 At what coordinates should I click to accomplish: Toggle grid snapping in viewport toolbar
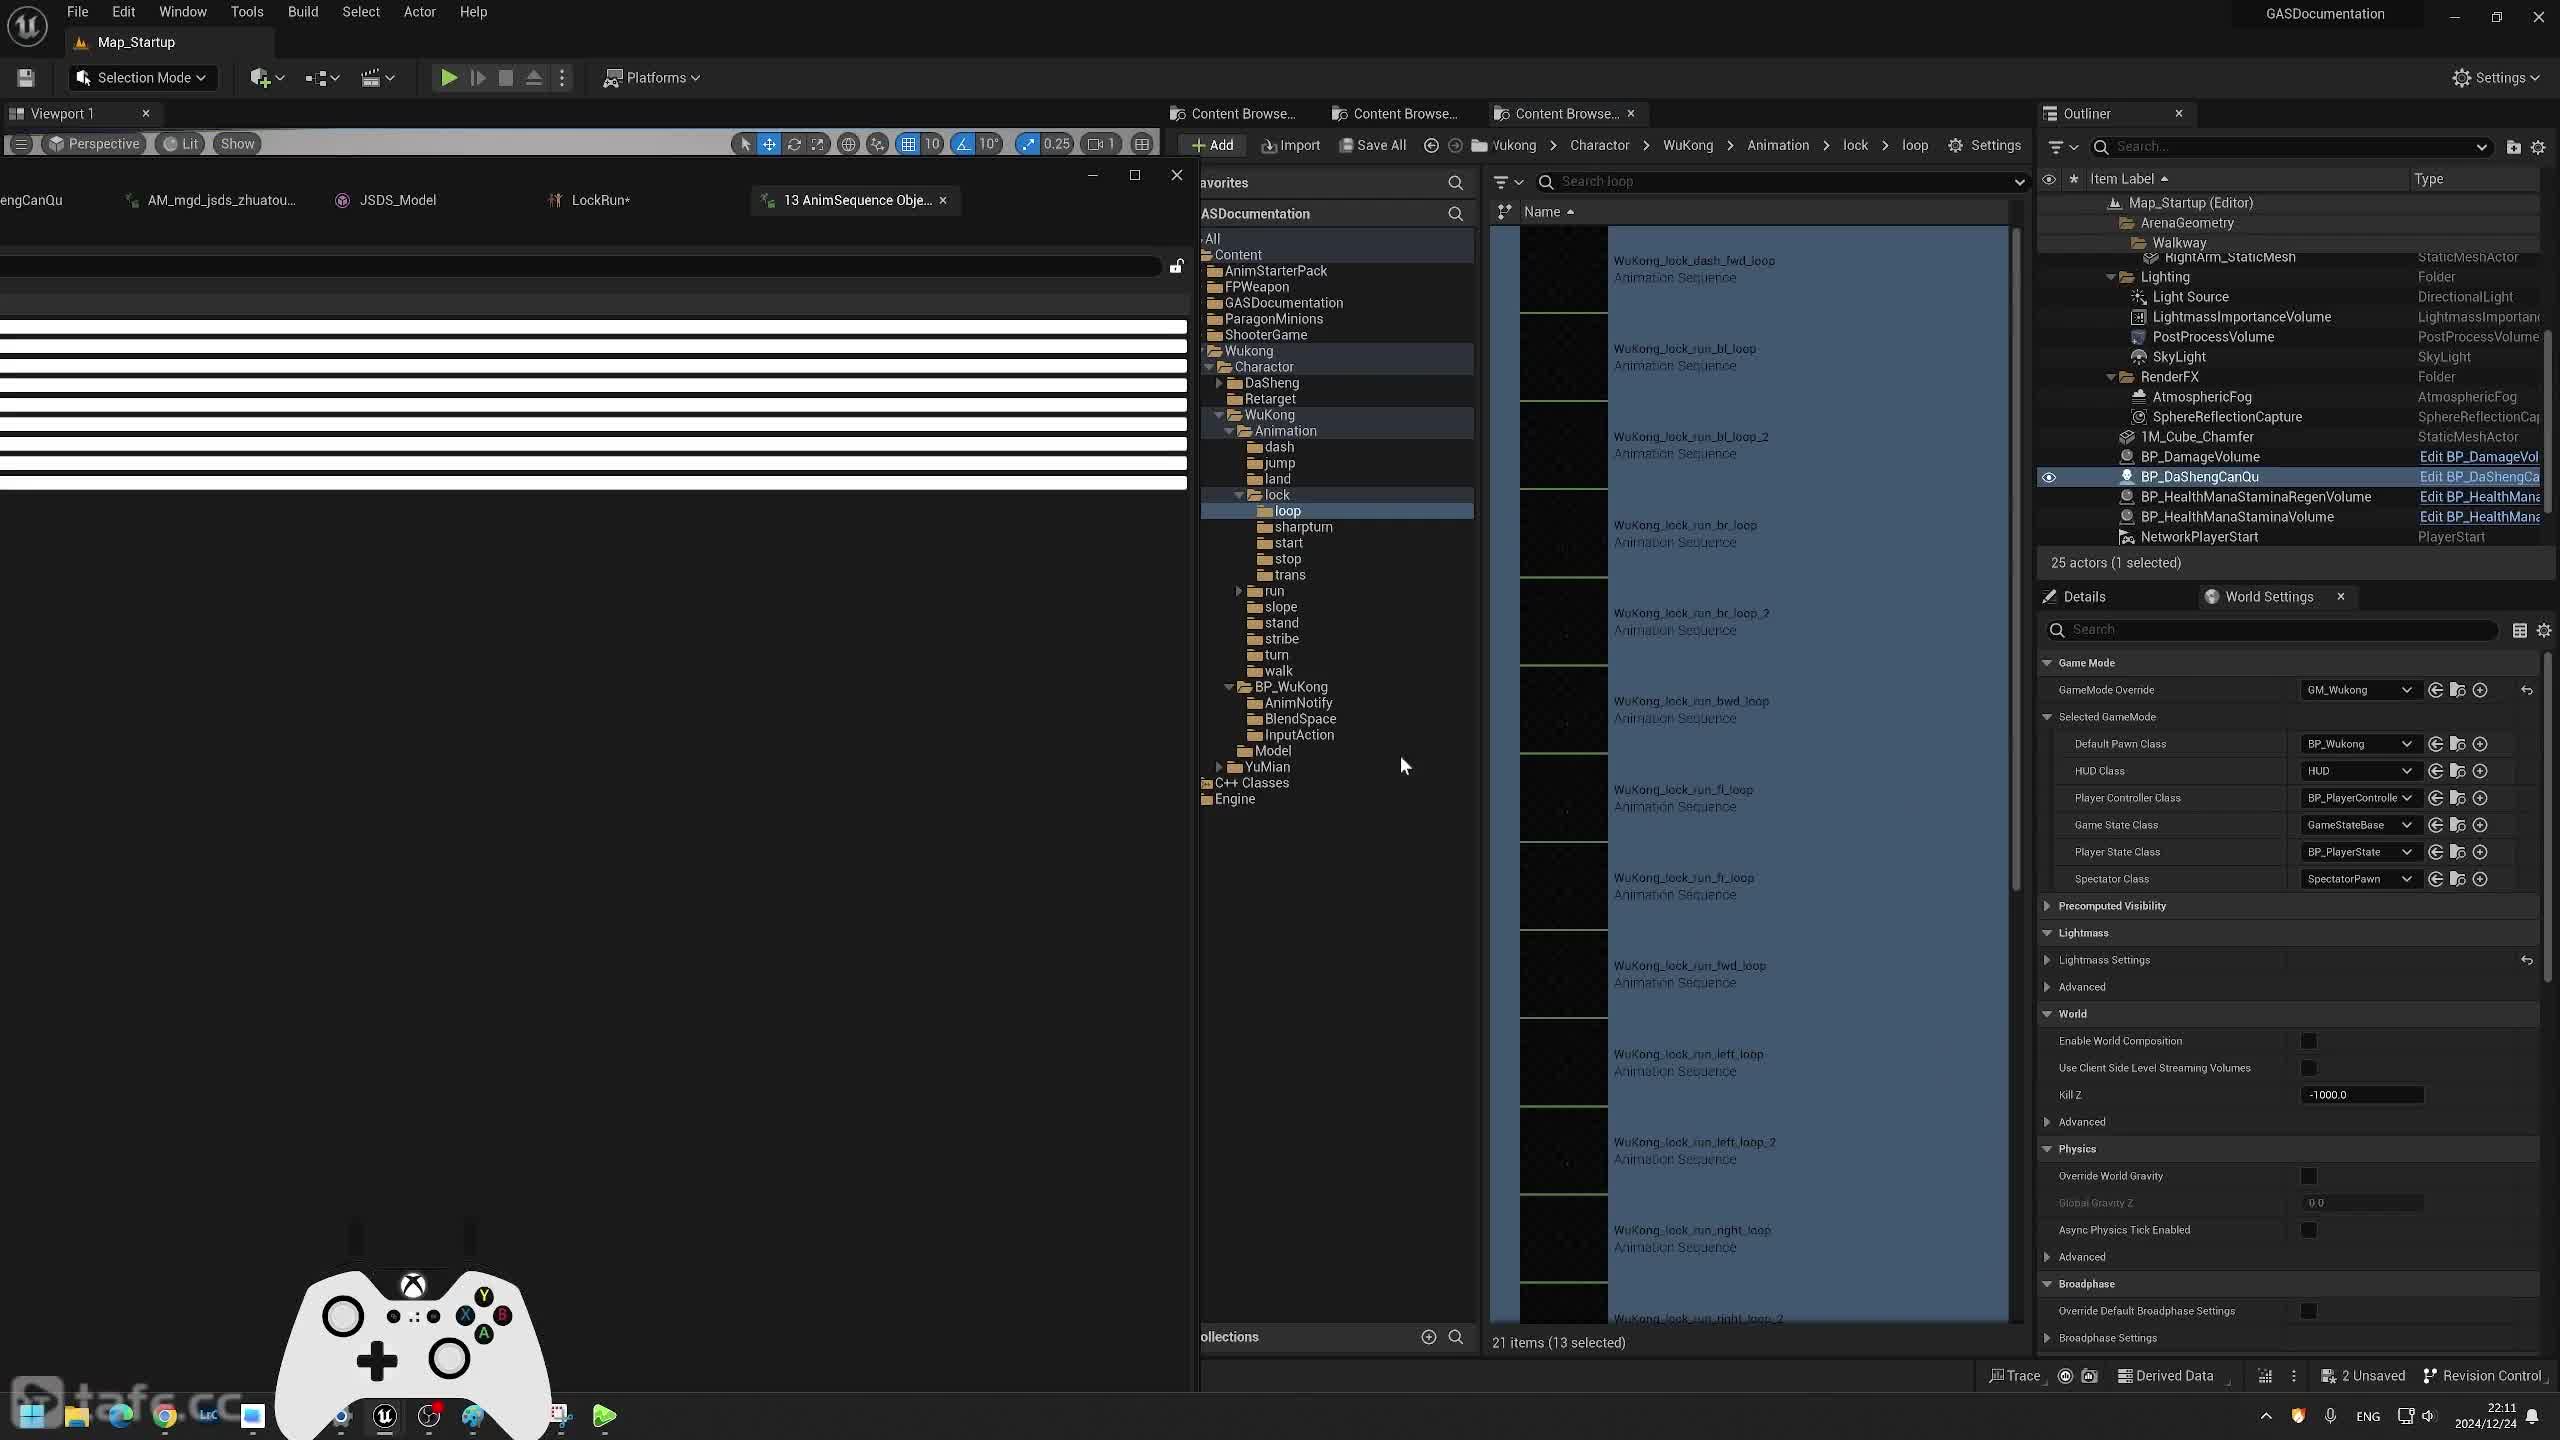point(908,144)
